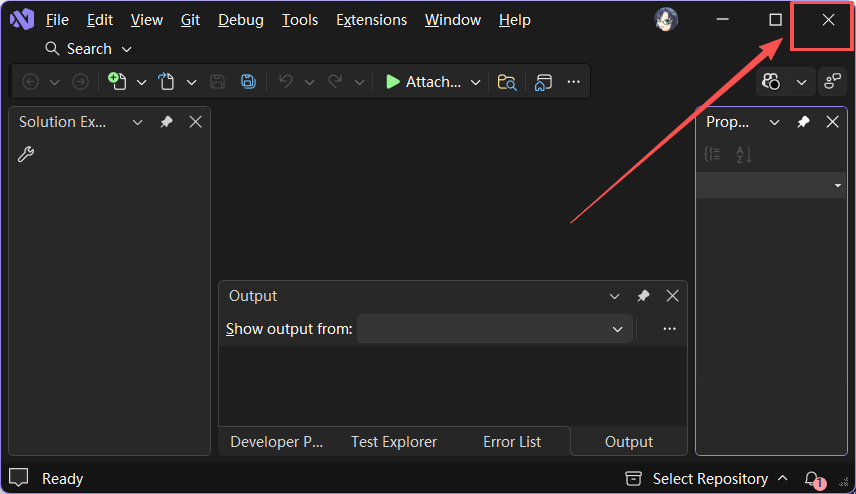Image resolution: width=856 pixels, height=494 pixels.
Task: Click the notifications bell in status bar
Action: click(x=812, y=479)
